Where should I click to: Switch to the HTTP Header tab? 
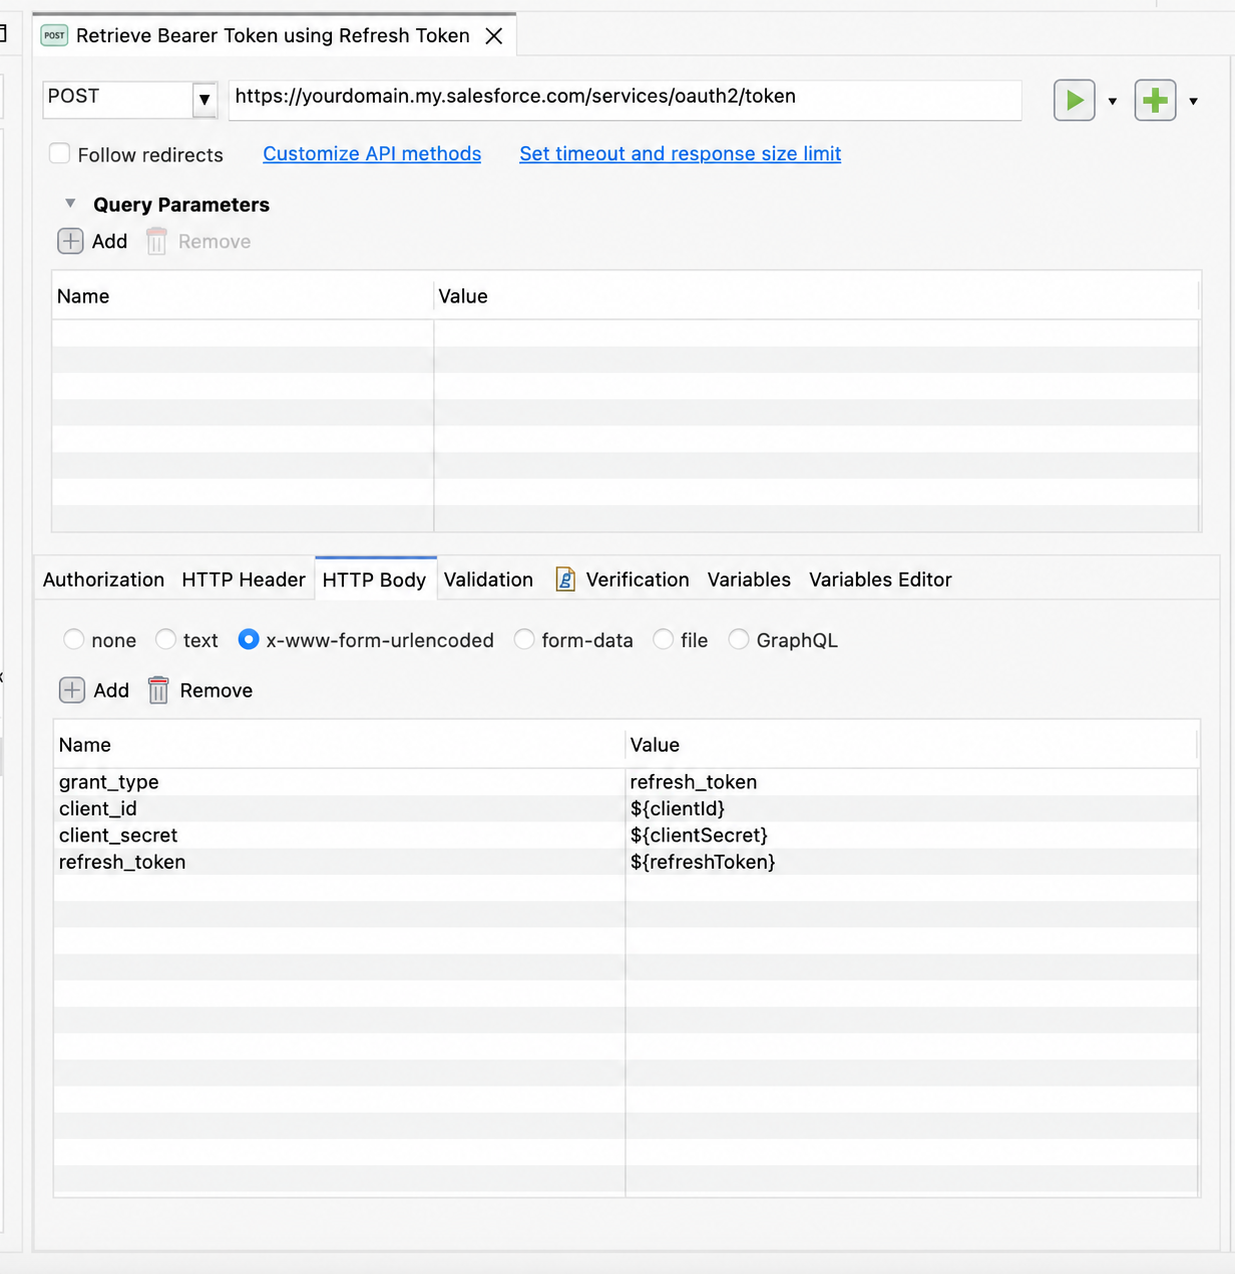(243, 580)
